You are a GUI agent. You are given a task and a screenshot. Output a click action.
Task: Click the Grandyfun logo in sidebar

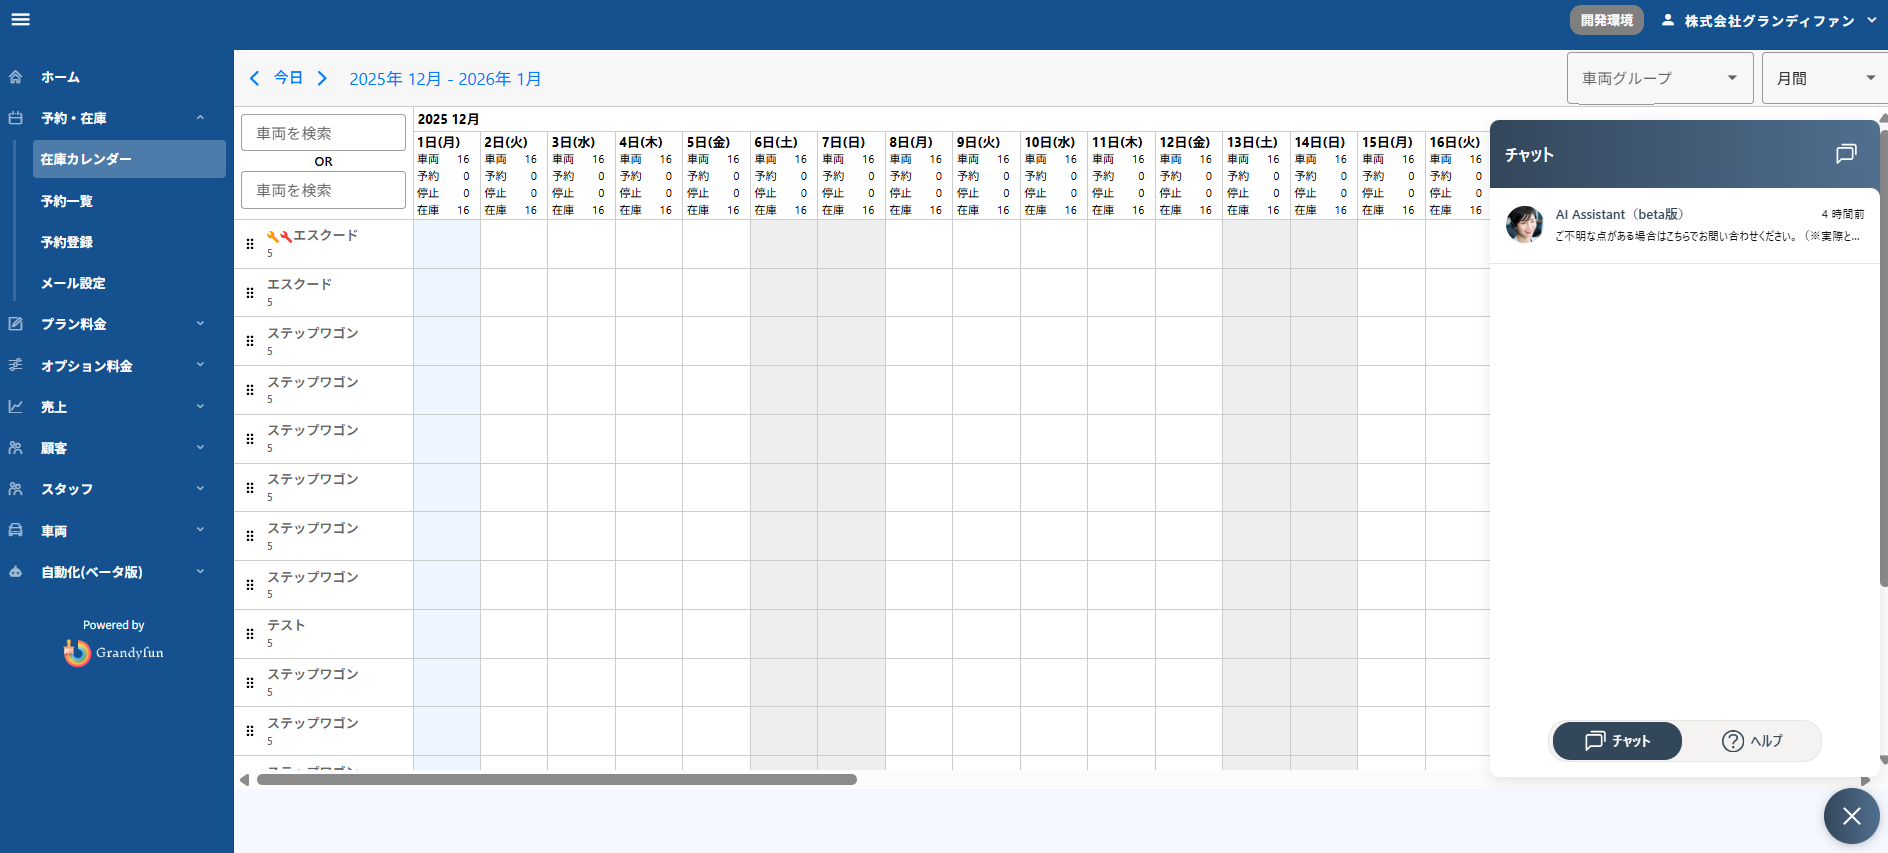[113, 652]
